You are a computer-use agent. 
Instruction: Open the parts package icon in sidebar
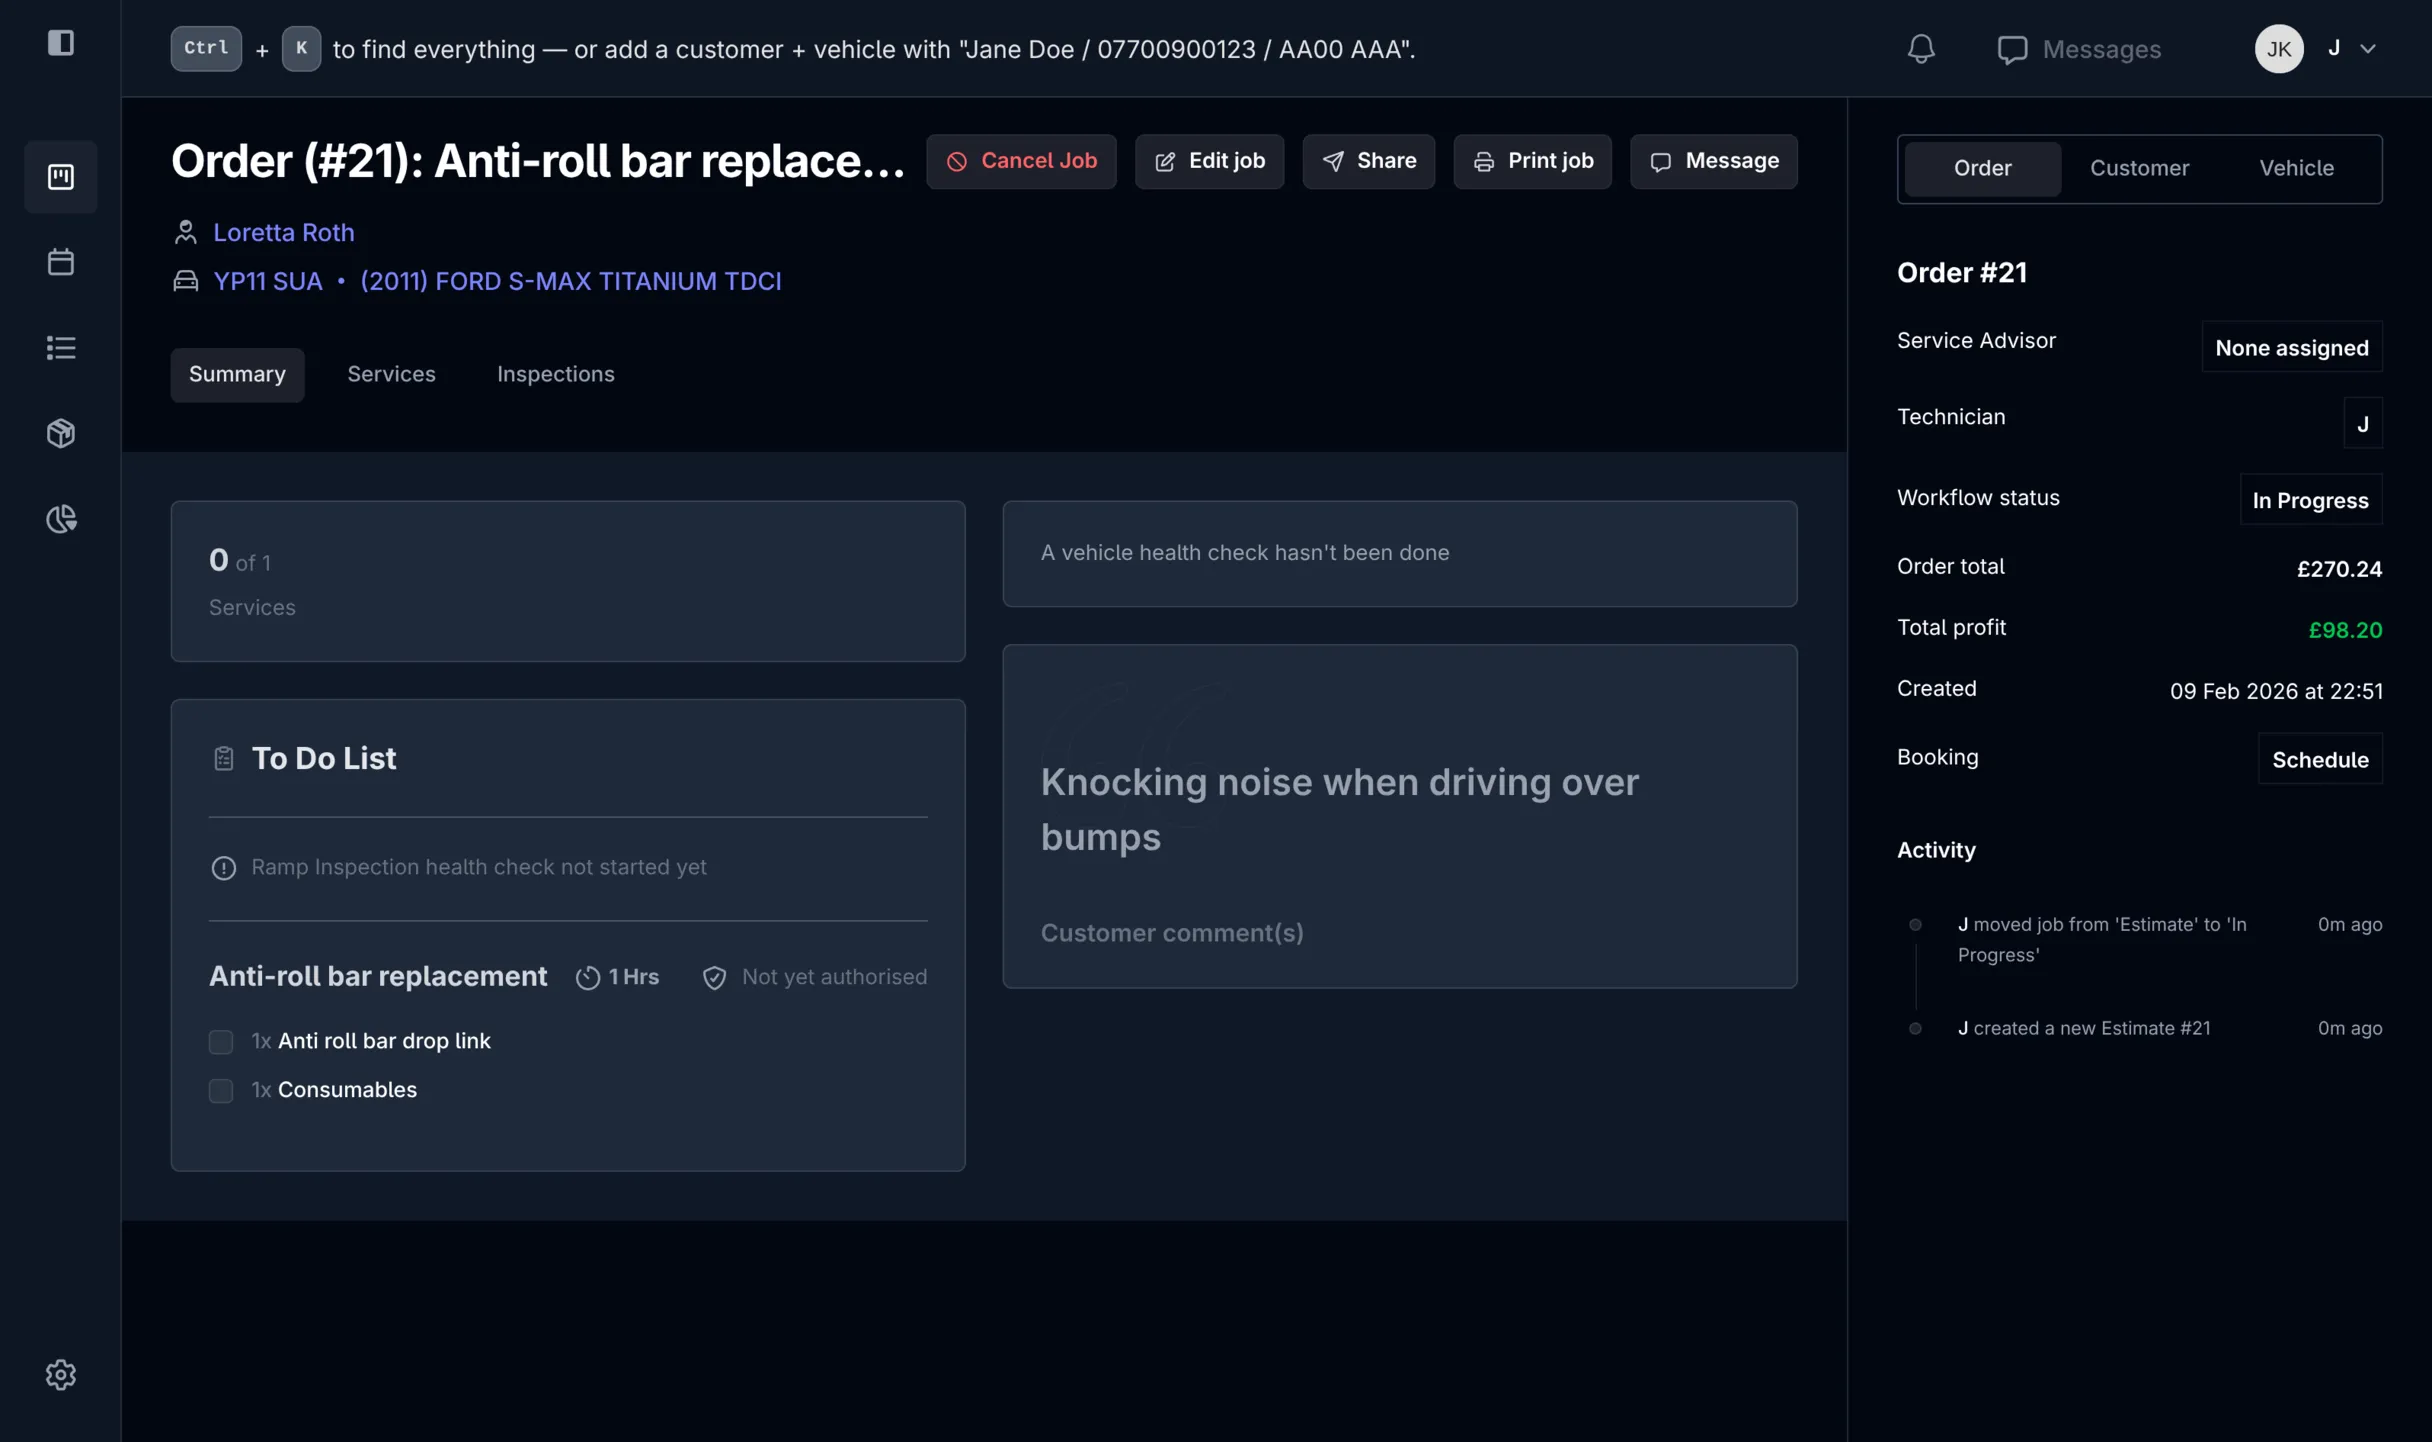[61, 433]
